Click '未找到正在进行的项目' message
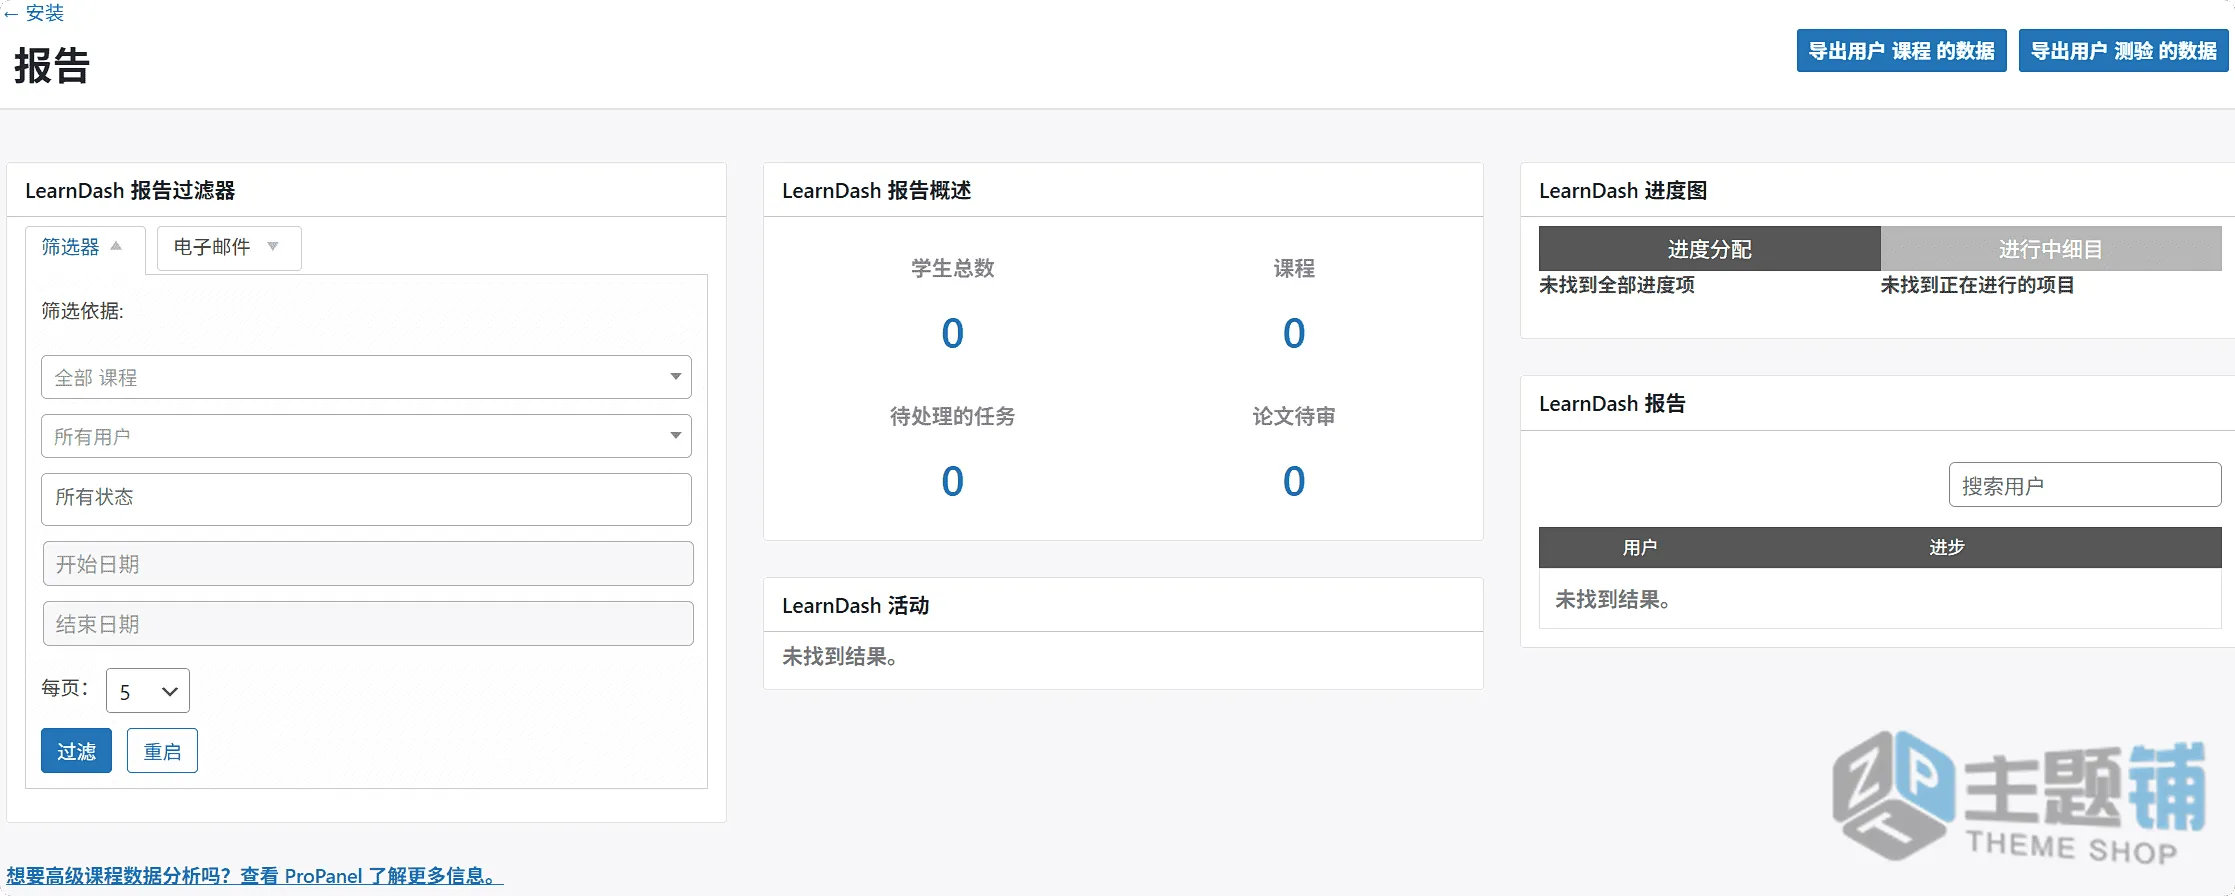The image size is (2235, 896). point(1977,286)
